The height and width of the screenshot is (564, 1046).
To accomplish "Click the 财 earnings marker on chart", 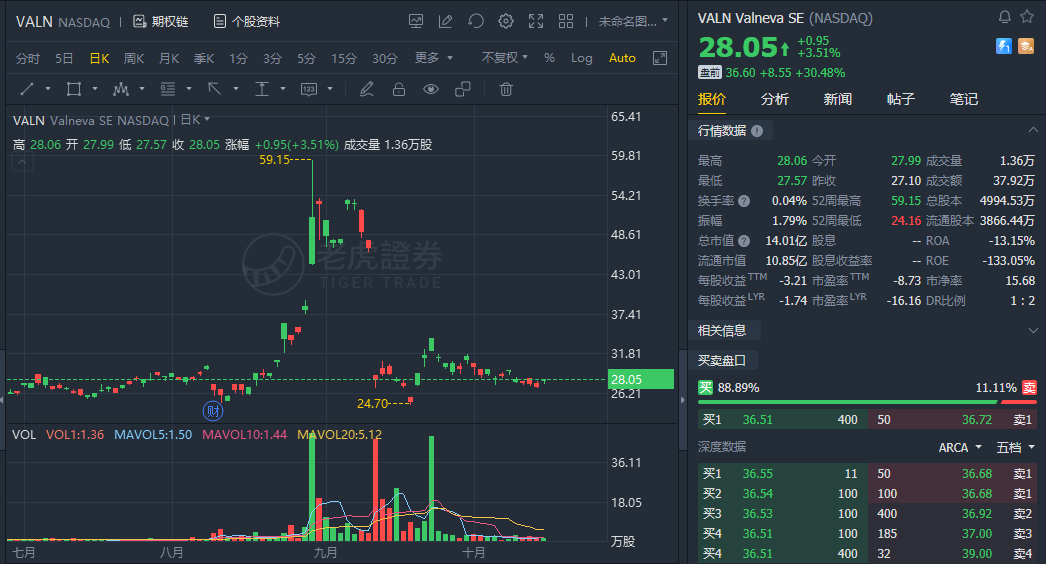I will click(213, 410).
